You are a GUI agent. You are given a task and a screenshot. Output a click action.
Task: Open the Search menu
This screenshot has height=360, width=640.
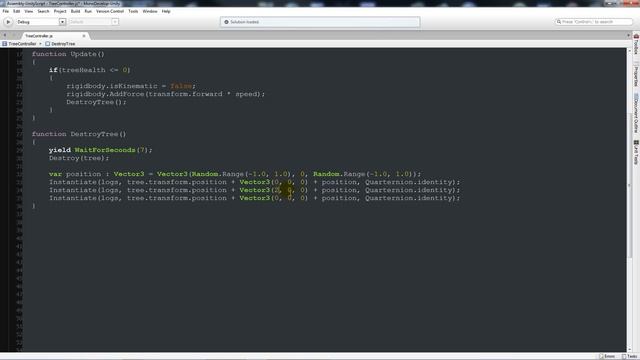click(x=43, y=11)
